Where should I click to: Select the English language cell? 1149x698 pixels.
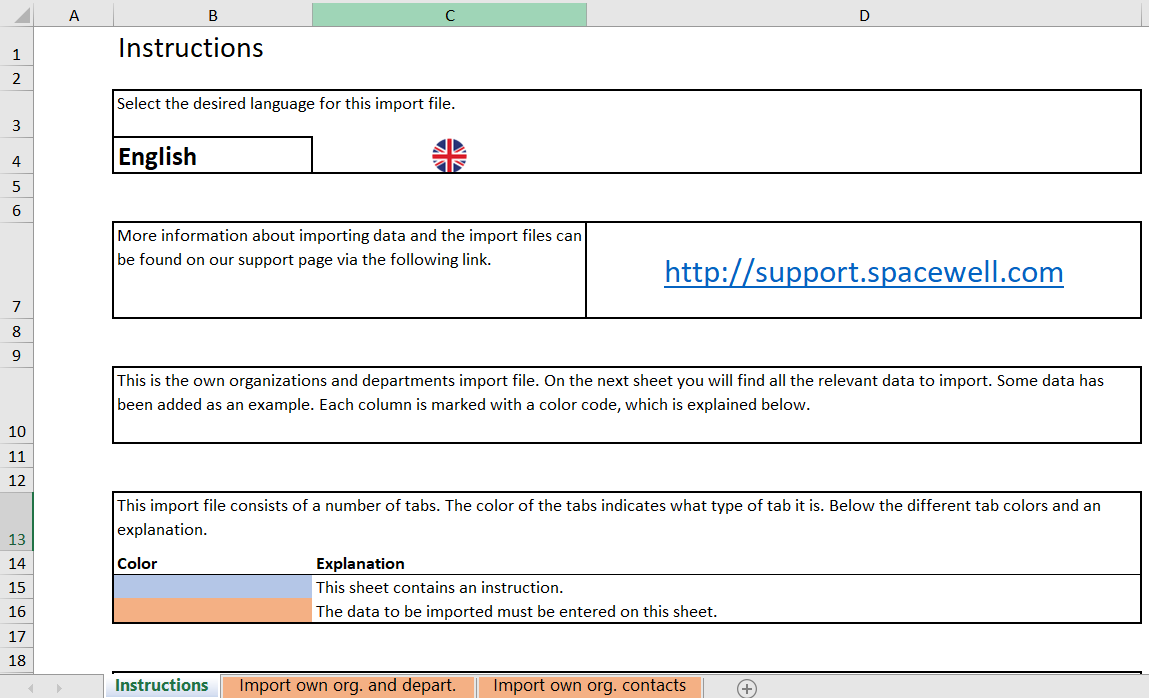[x=213, y=155]
